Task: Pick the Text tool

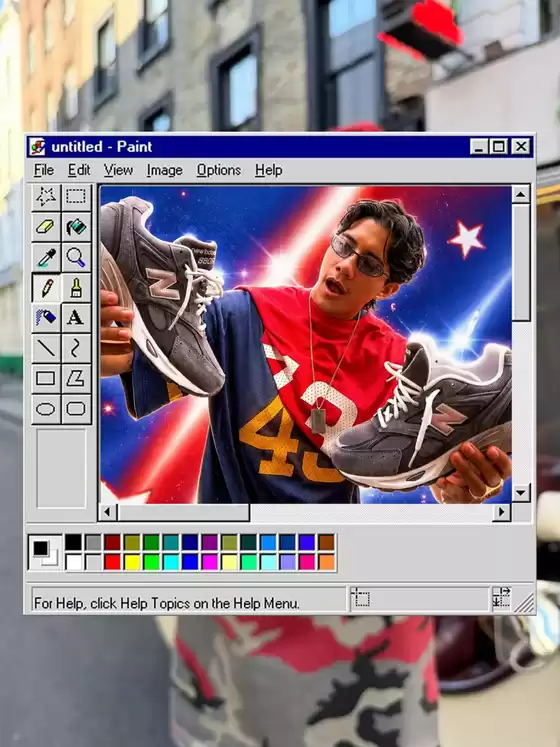Action: [x=76, y=318]
